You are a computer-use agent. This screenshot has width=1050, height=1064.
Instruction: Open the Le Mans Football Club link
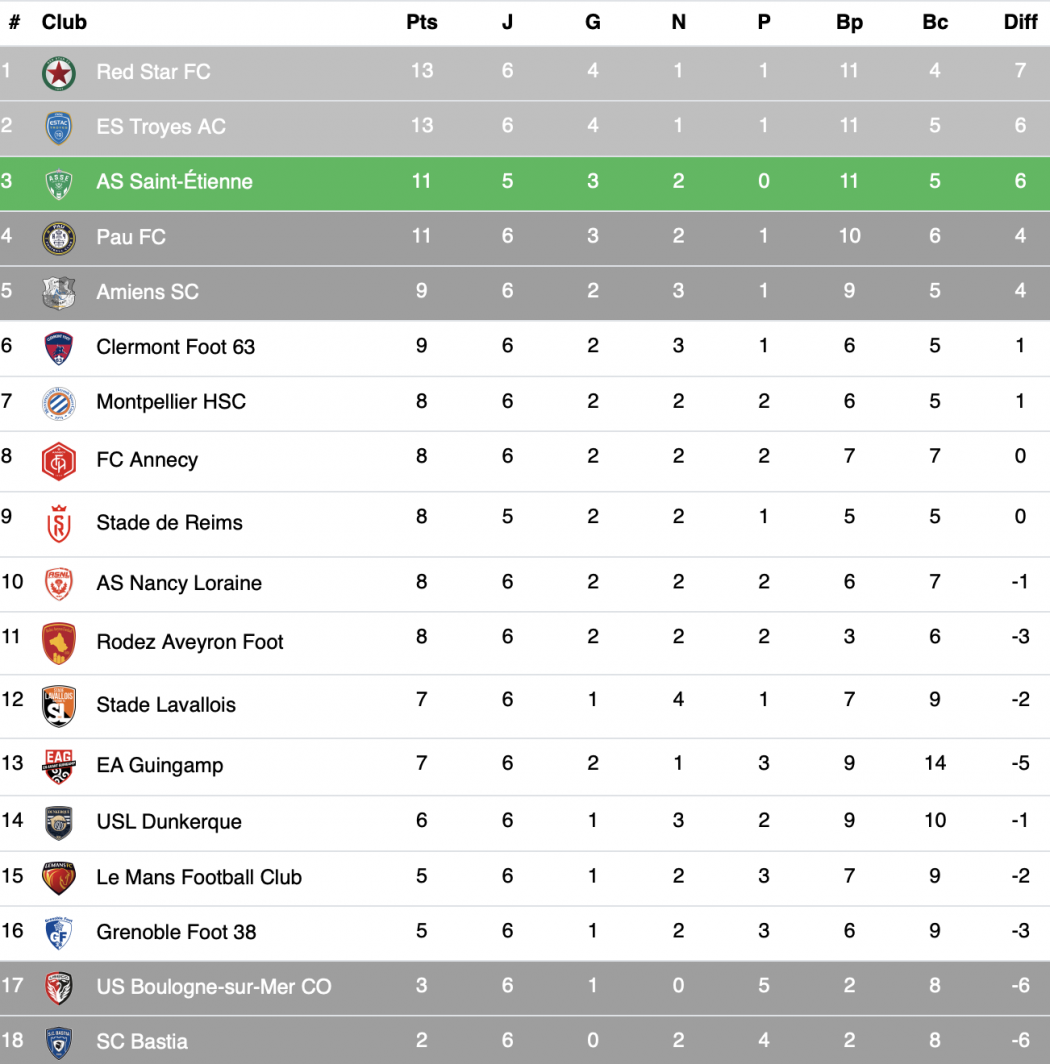pyautogui.click(x=199, y=877)
